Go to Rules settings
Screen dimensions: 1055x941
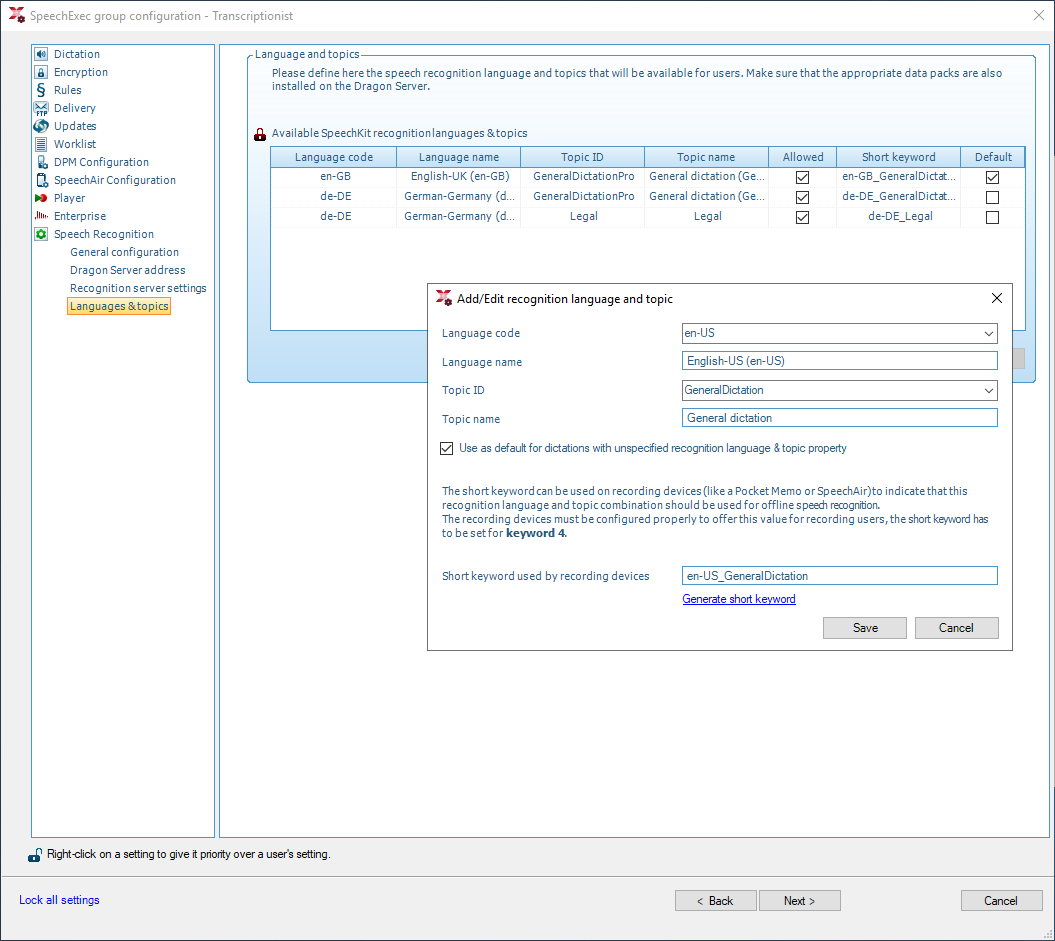click(x=67, y=90)
